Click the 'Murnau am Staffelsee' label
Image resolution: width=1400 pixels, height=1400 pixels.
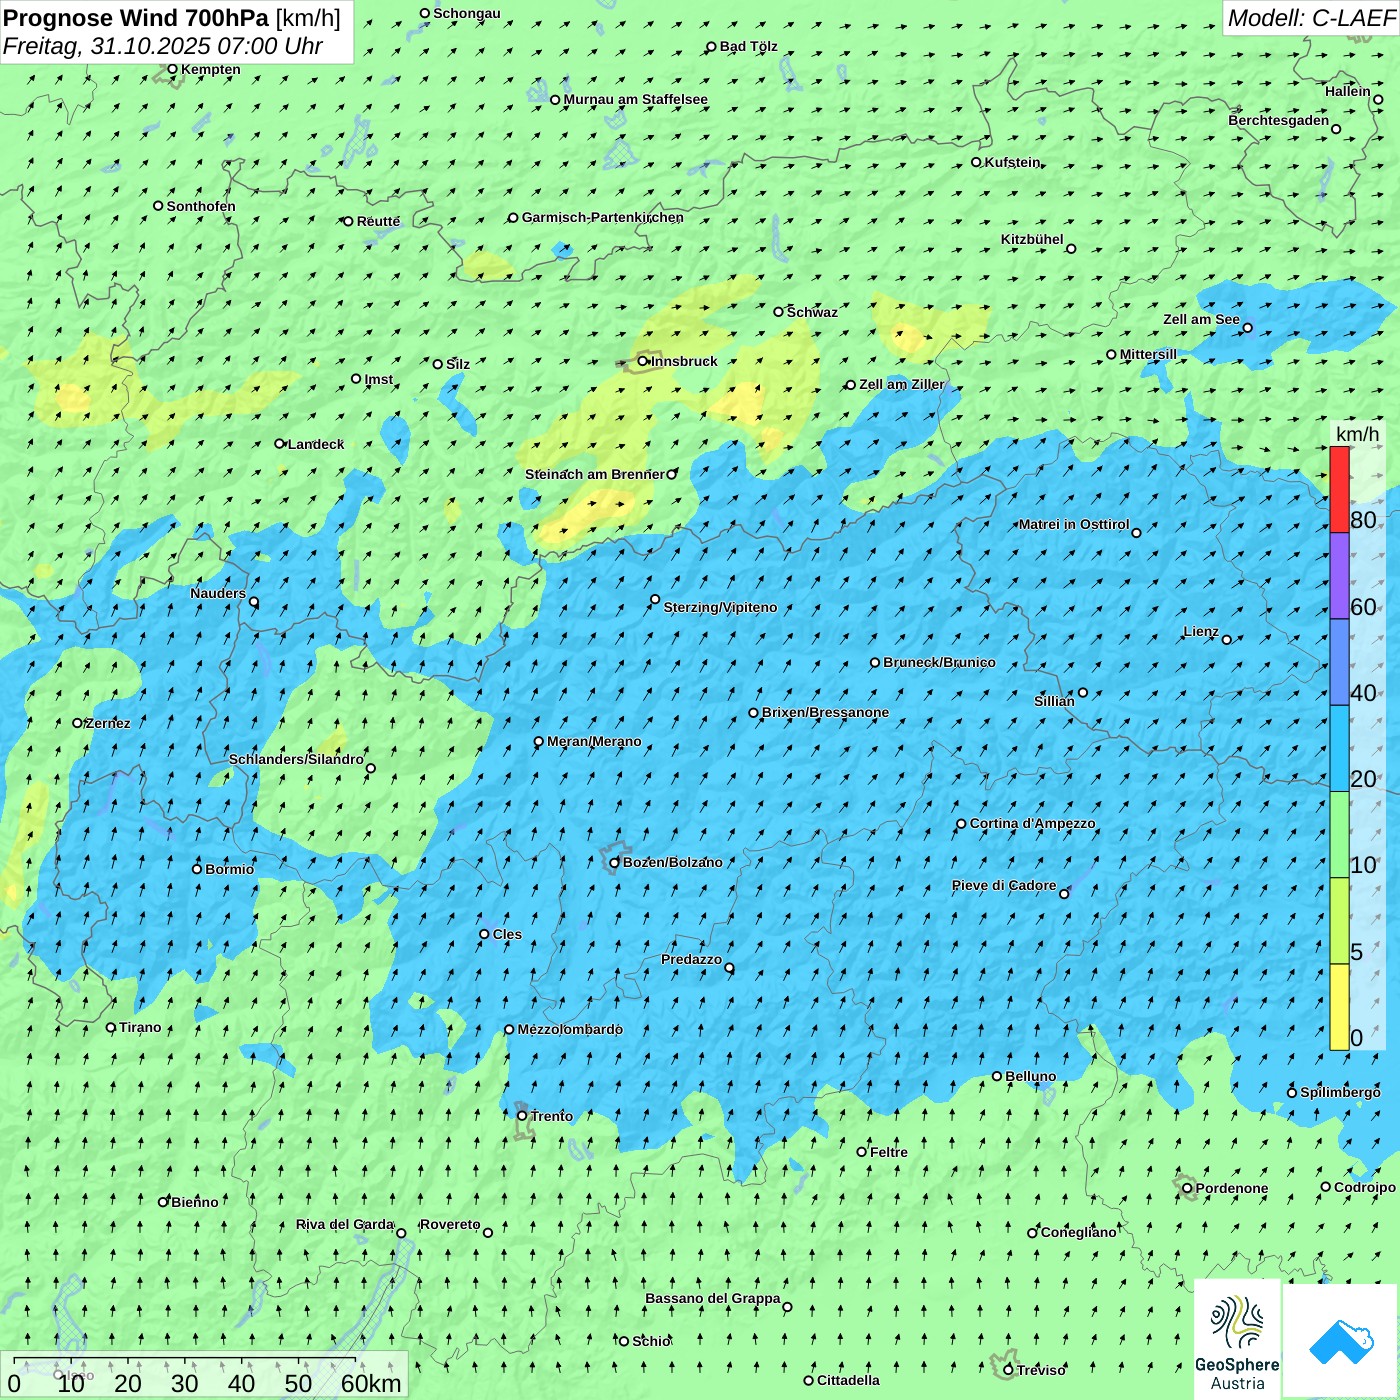[x=635, y=99]
